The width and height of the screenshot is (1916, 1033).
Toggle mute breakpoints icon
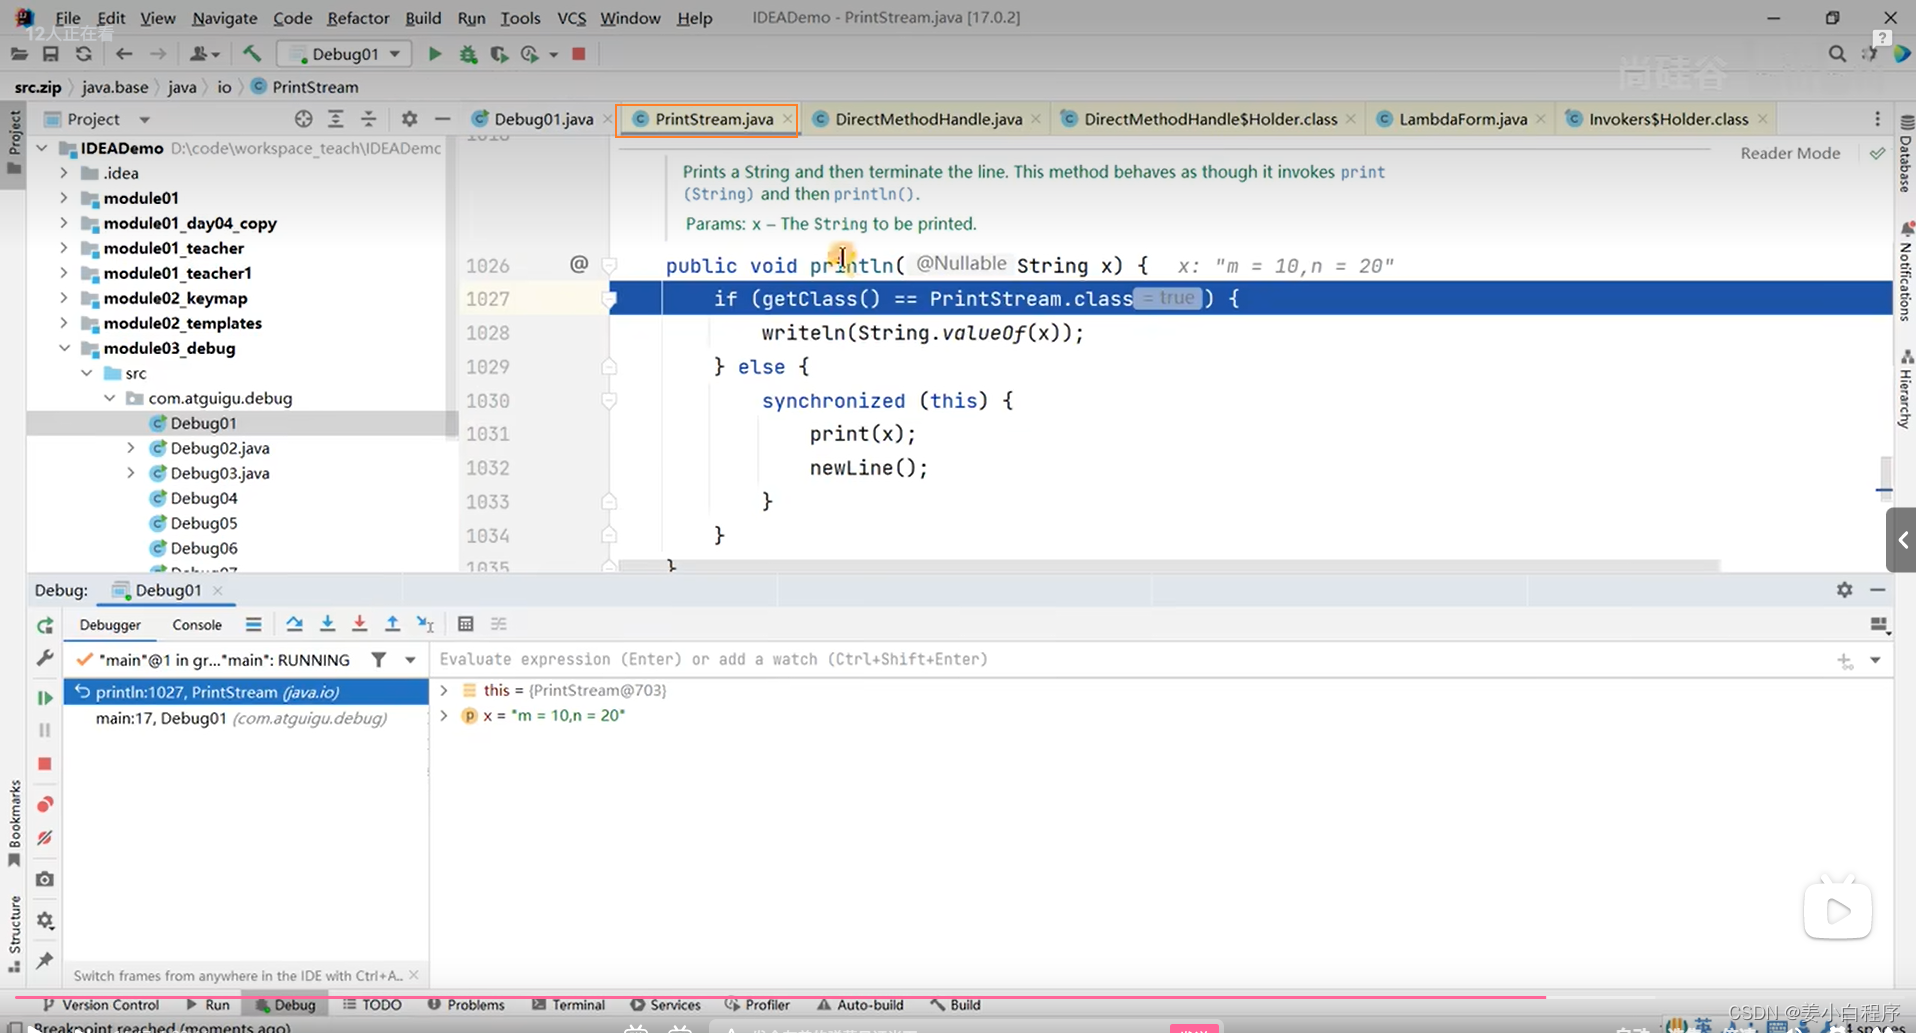[x=45, y=838]
